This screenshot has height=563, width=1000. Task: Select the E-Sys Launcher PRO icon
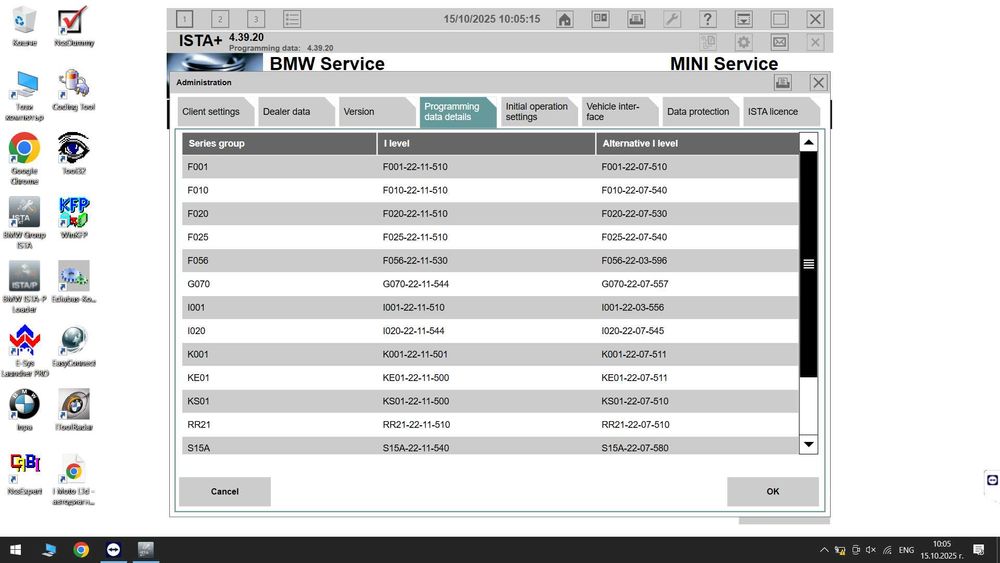[x=24, y=351]
